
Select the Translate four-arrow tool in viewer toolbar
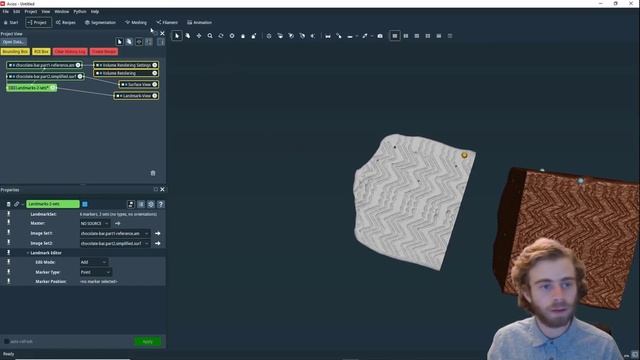click(x=199, y=36)
